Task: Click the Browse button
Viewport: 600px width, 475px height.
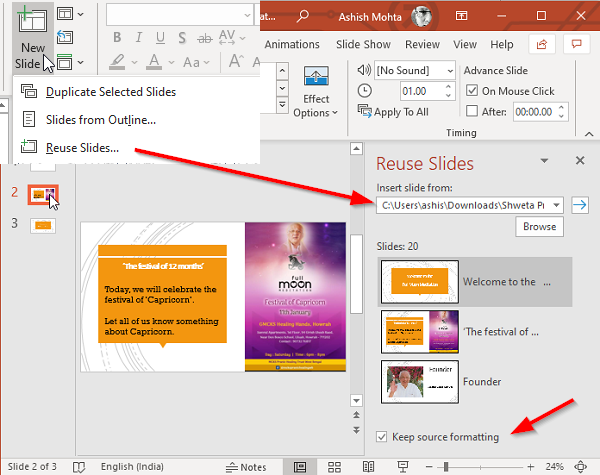Action: point(538,228)
